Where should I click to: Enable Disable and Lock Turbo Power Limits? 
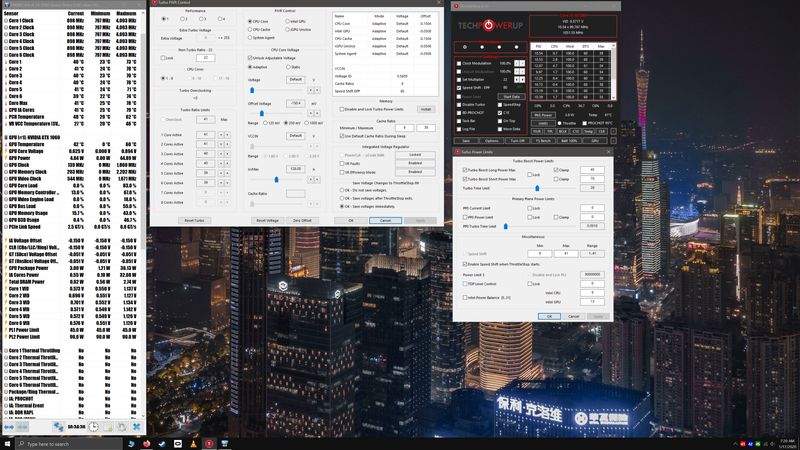point(342,109)
